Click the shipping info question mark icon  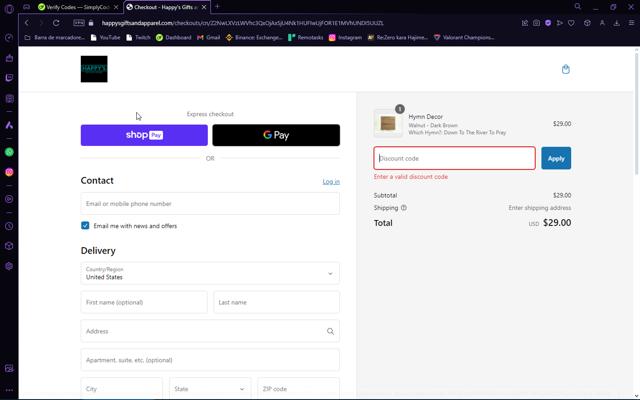(x=404, y=208)
